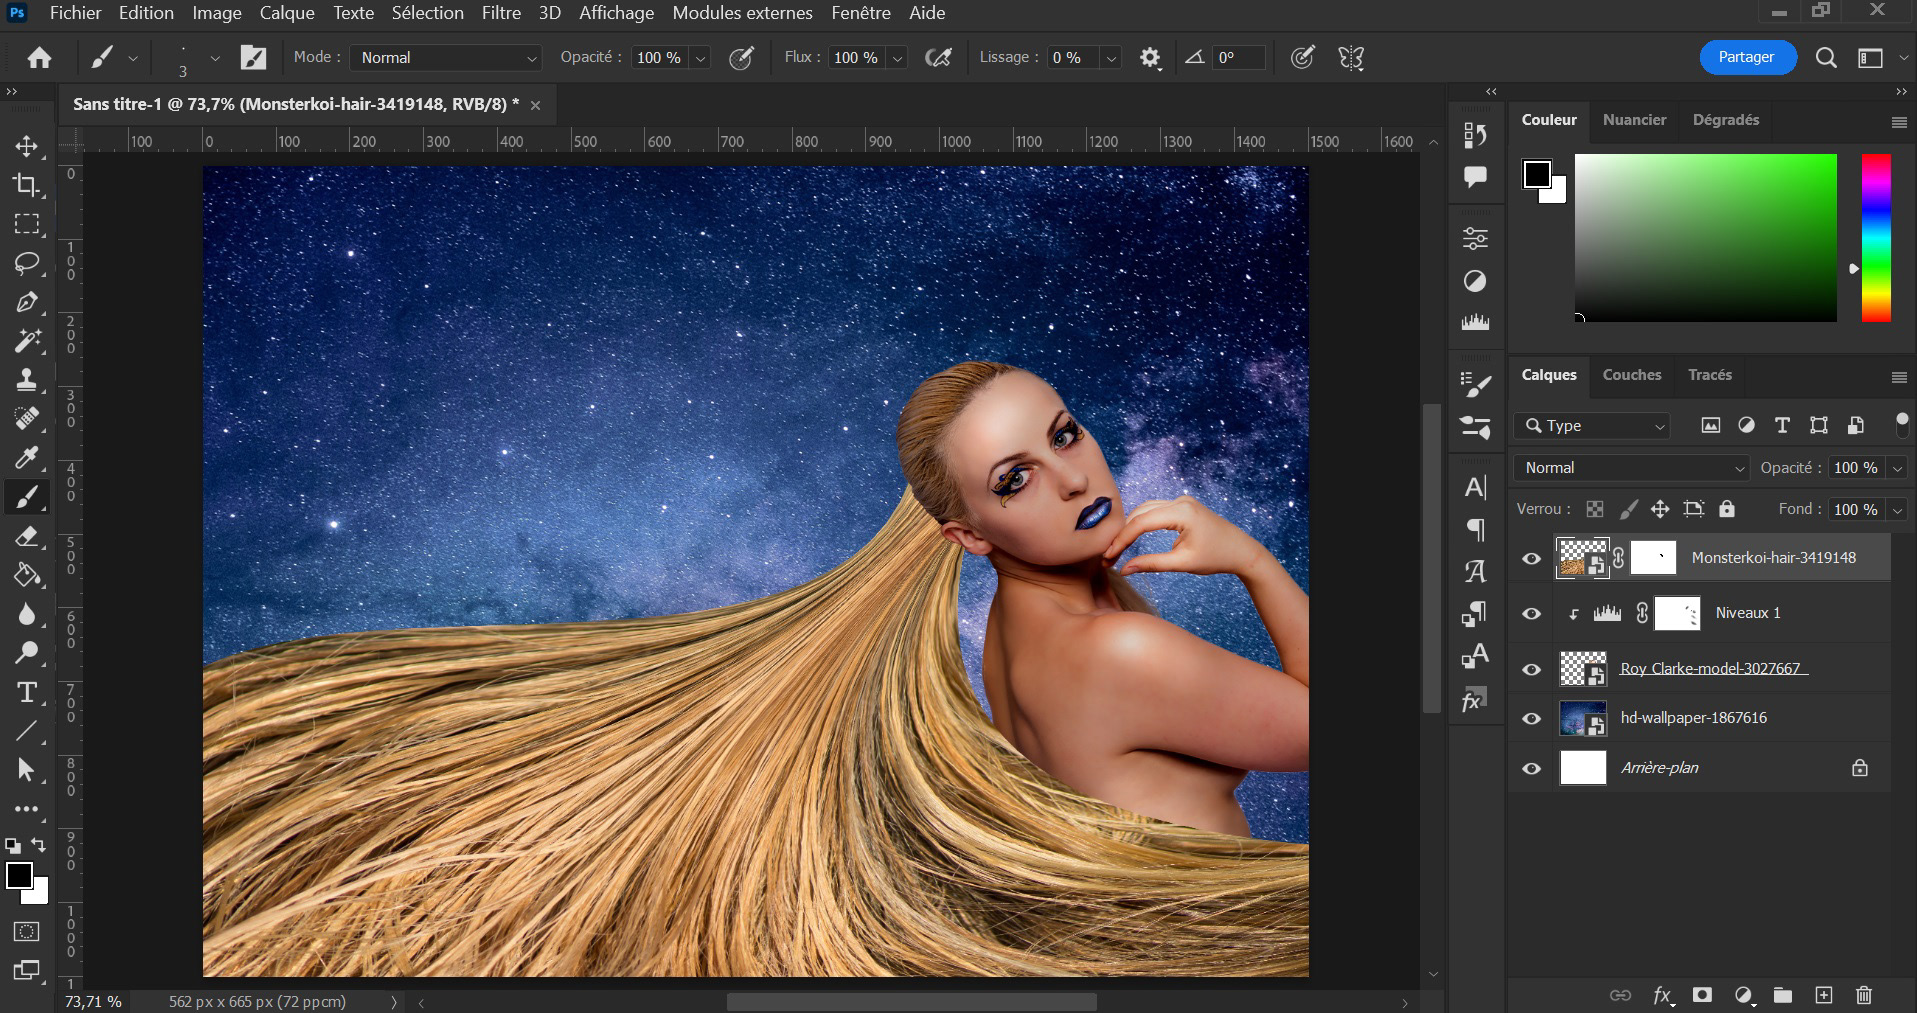Image resolution: width=1917 pixels, height=1013 pixels.
Task: Open the Fichier menu
Action: [75, 13]
